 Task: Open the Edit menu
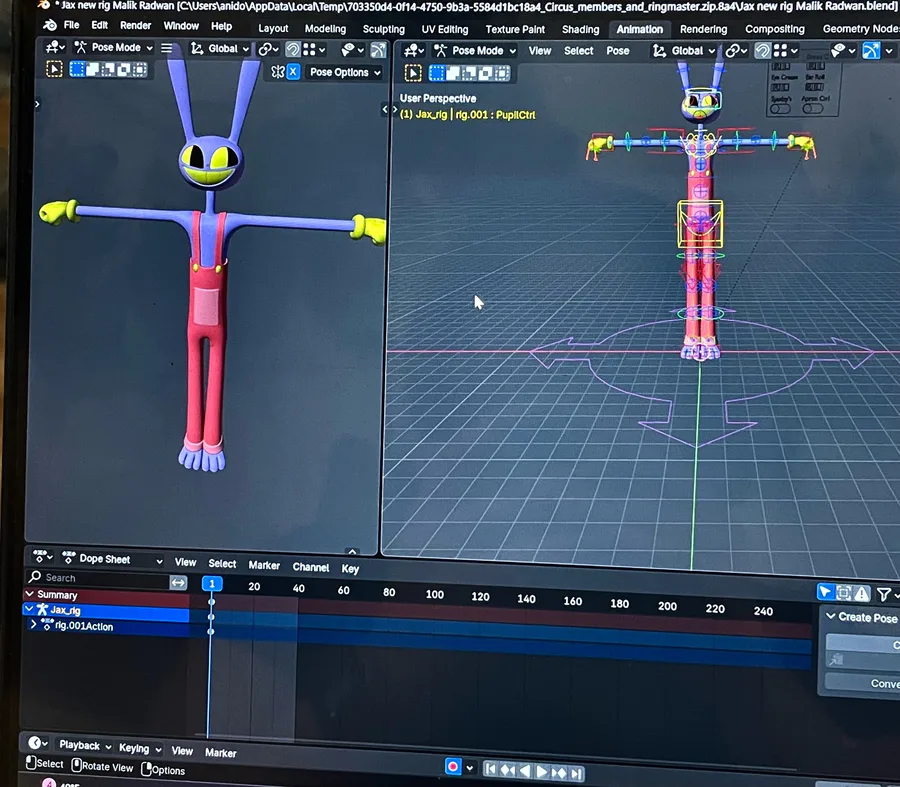click(99, 25)
